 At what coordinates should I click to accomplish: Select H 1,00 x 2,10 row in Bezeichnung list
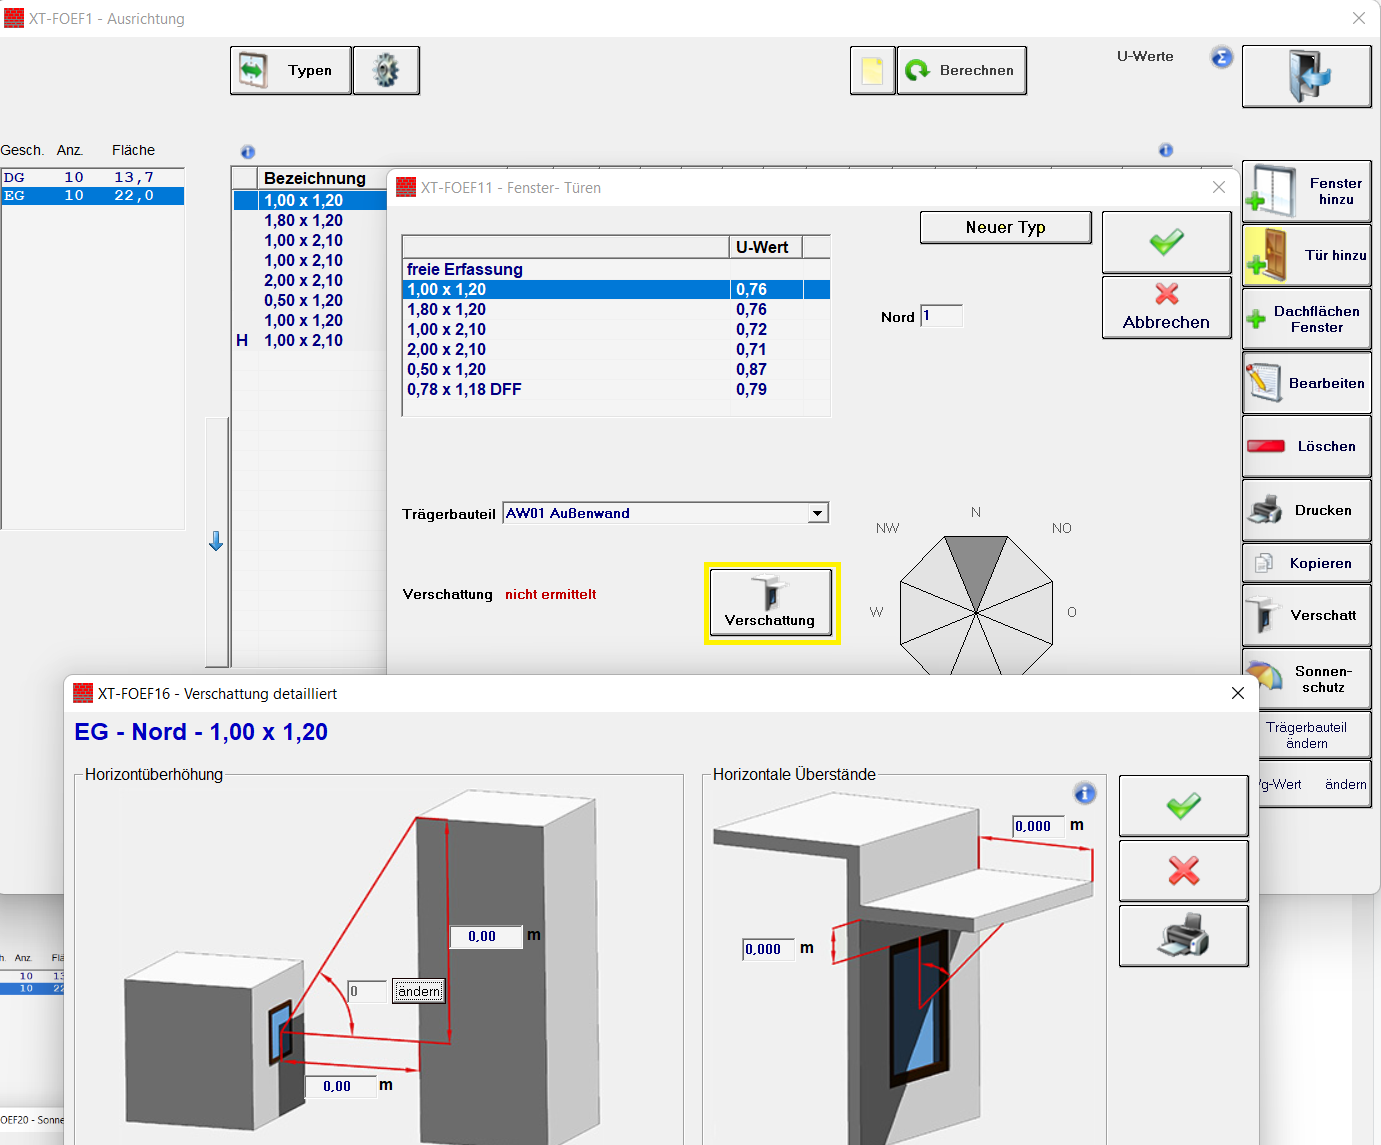(x=310, y=341)
